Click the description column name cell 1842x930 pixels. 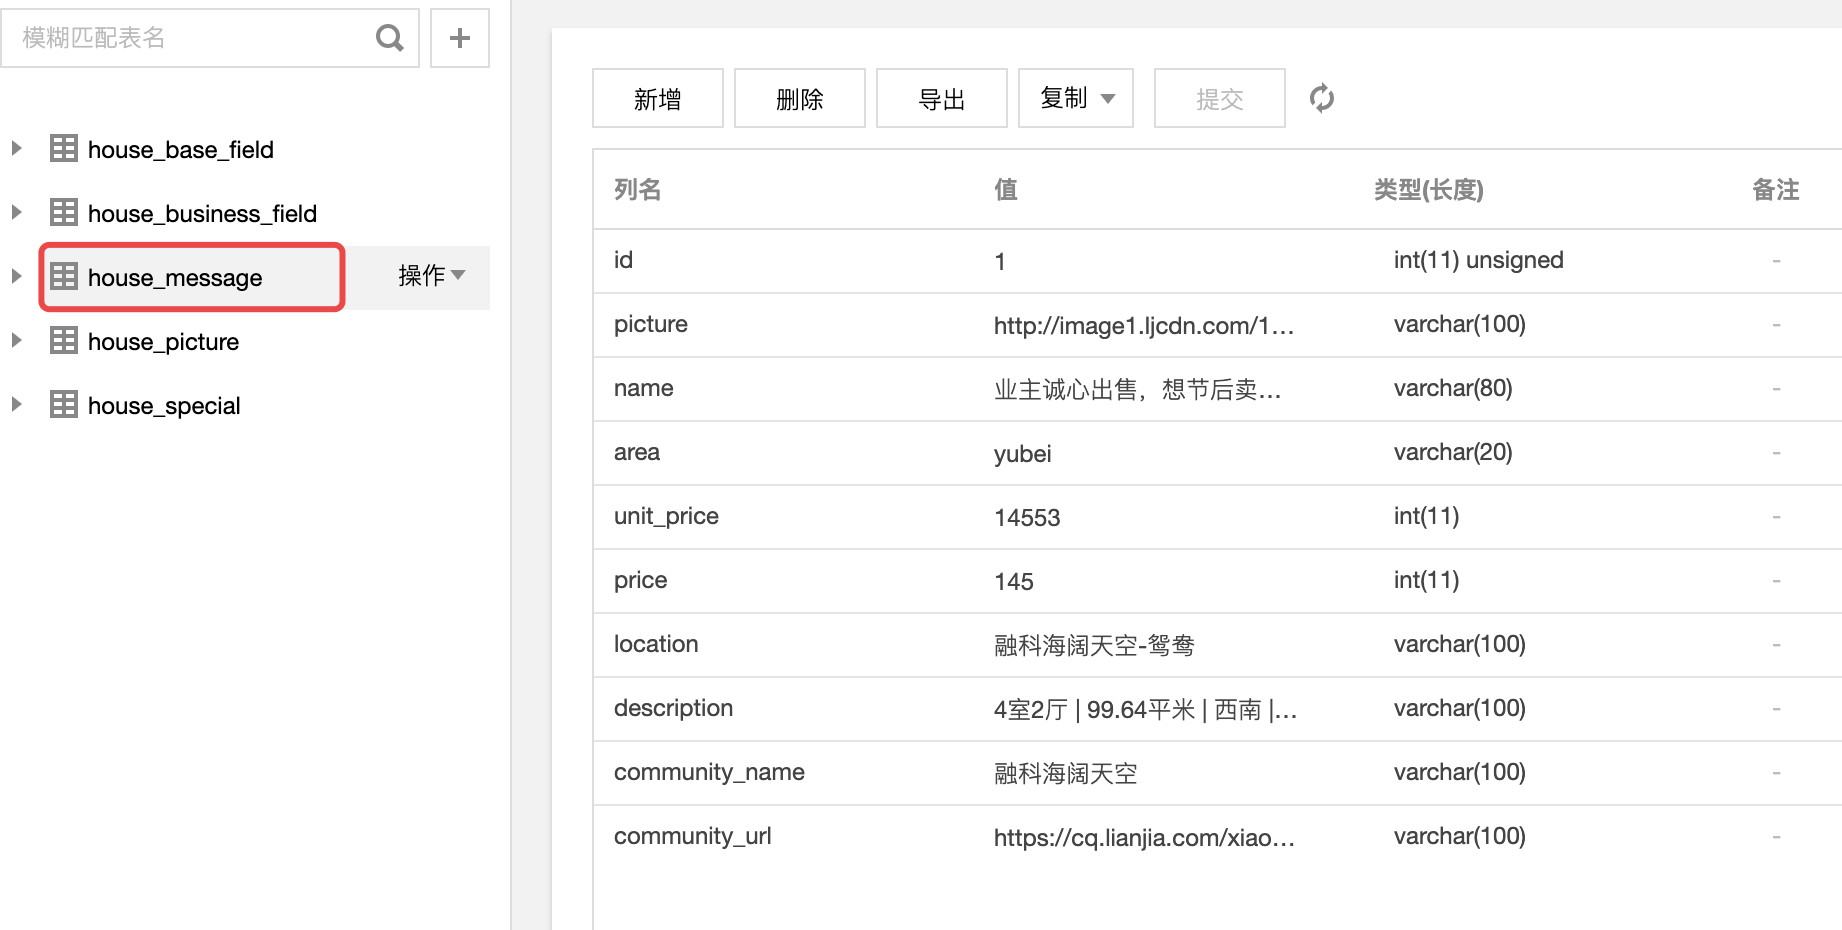[x=674, y=708]
